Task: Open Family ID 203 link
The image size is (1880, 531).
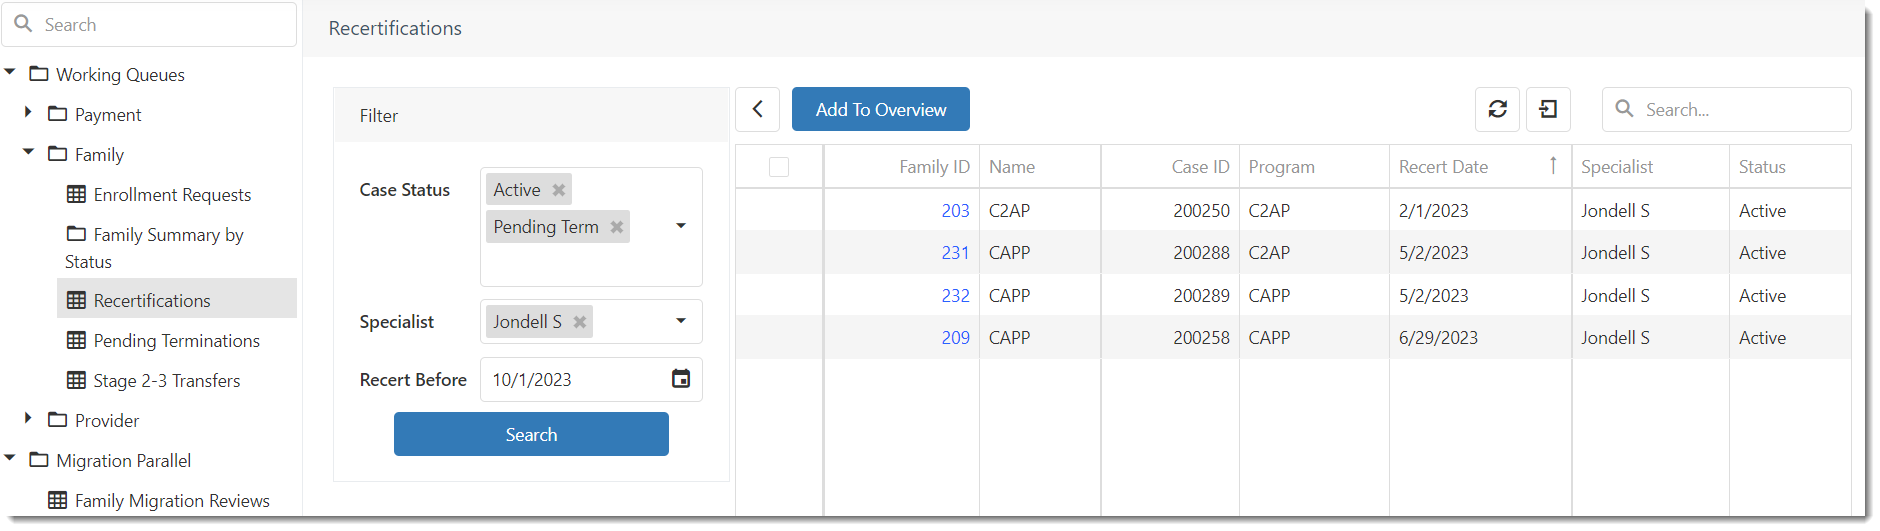Action: click(955, 211)
